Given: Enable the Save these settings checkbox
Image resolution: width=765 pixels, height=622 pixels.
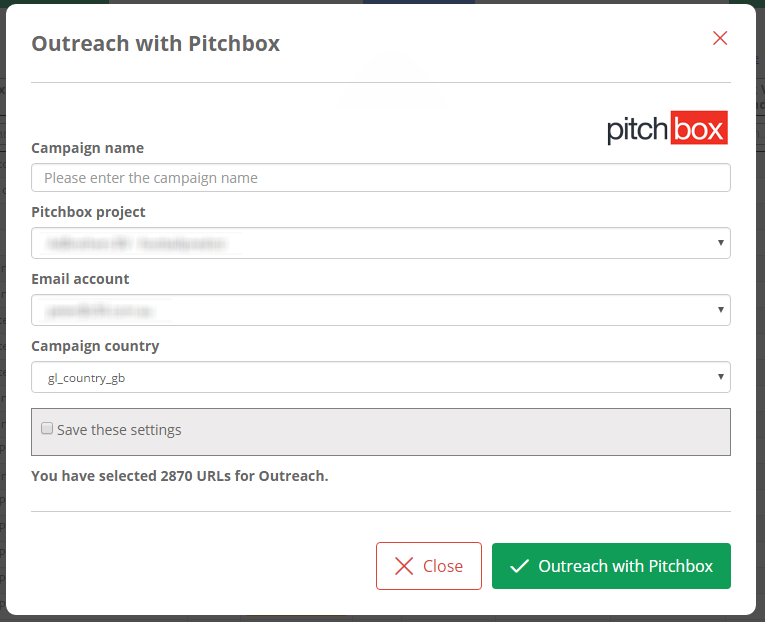Looking at the screenshot, I should tap(47, 428).
